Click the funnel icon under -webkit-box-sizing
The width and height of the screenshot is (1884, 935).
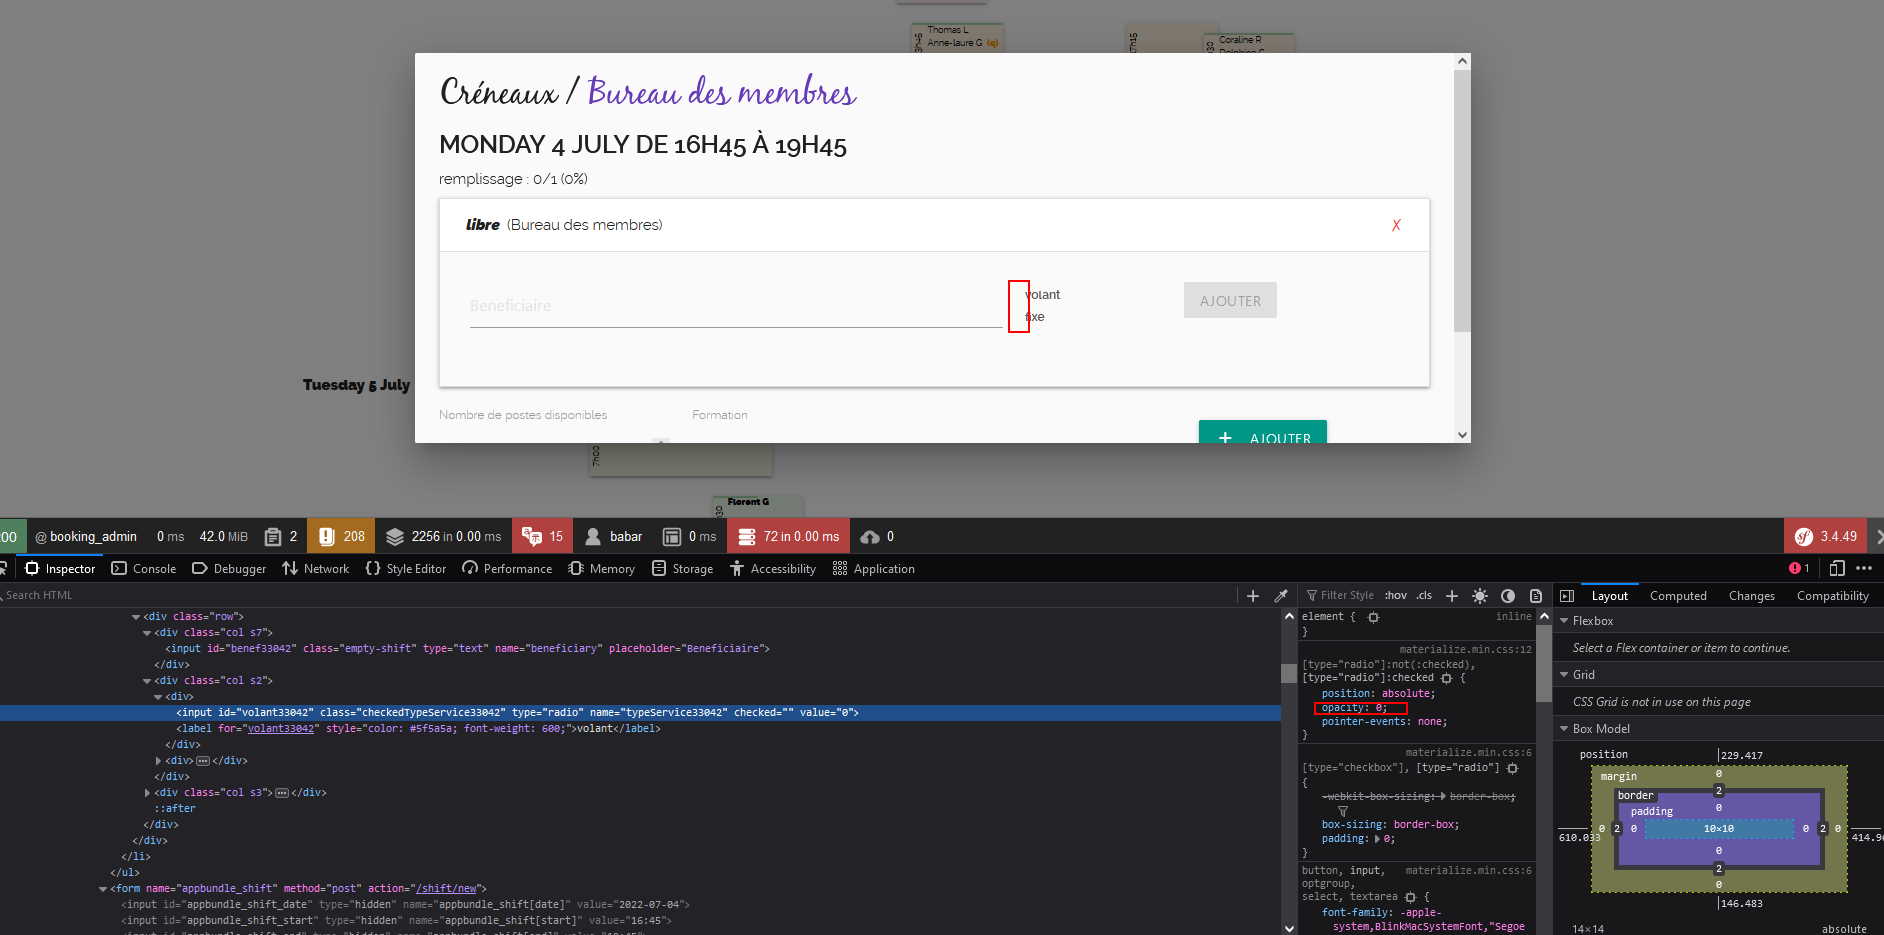(x=1343, y=811)
